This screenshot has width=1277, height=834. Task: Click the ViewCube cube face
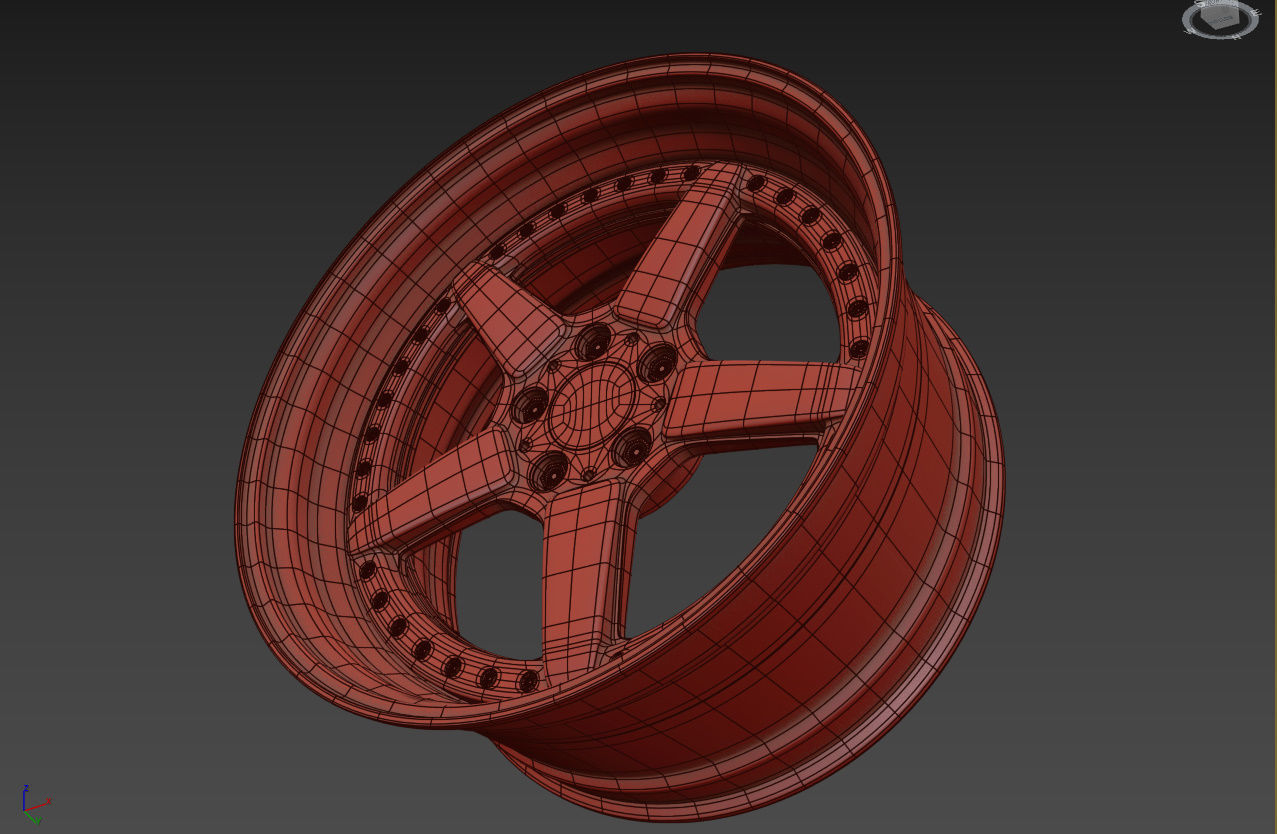point(1219,15)
